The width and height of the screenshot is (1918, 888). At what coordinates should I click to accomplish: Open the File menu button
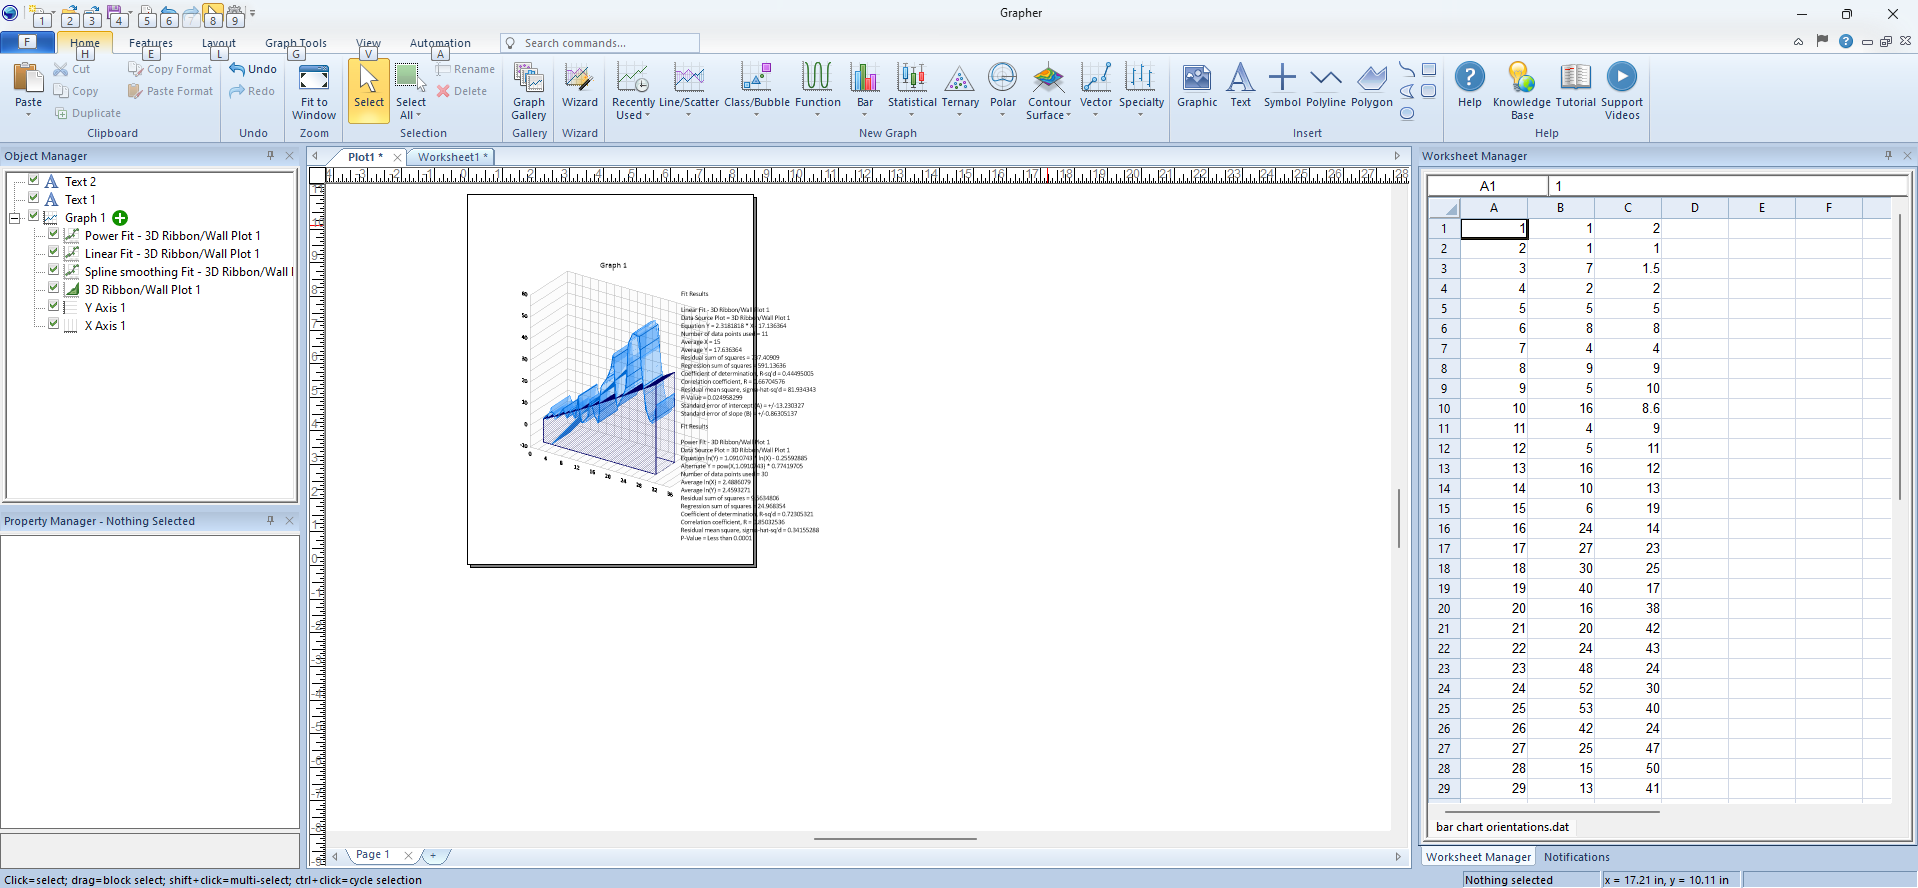coord(28,42)
